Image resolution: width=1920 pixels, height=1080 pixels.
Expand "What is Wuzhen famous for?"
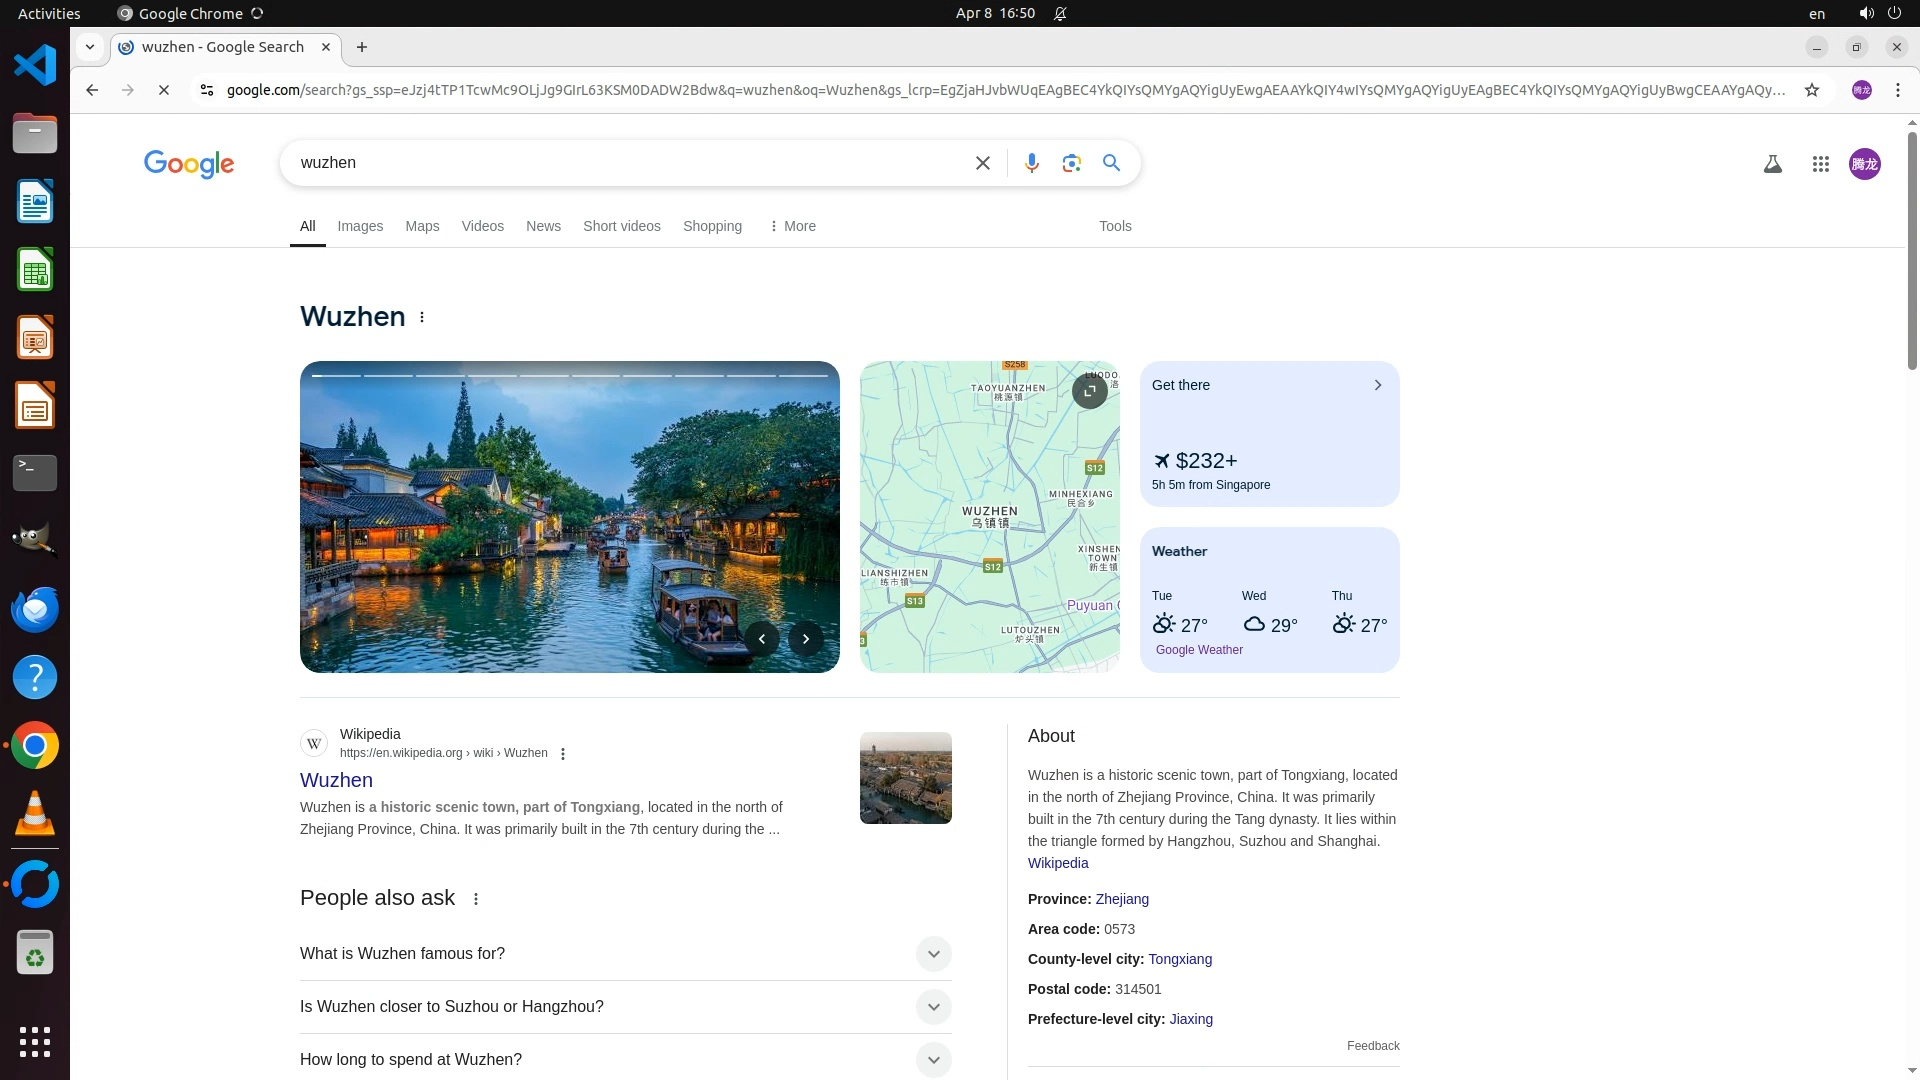coord(932,954)
